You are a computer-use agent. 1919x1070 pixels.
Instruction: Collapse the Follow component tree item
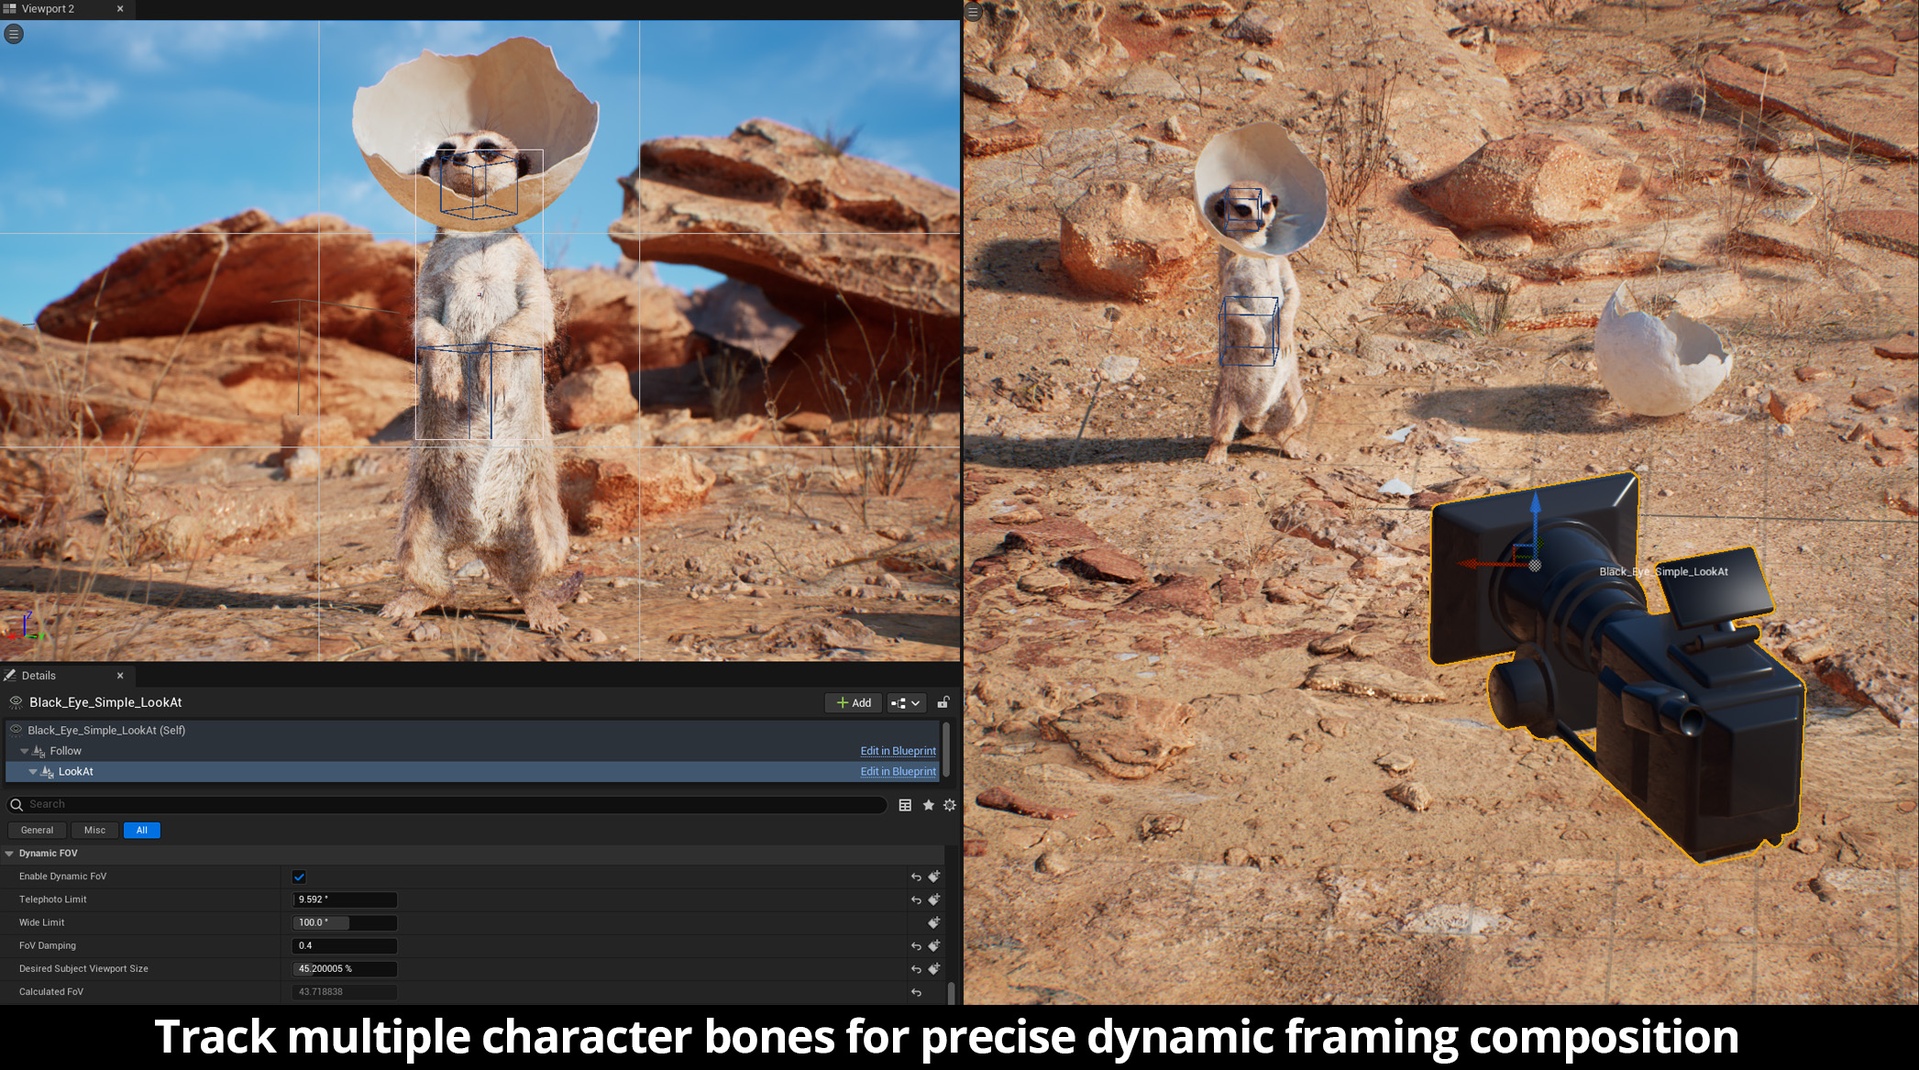point(25,751)
